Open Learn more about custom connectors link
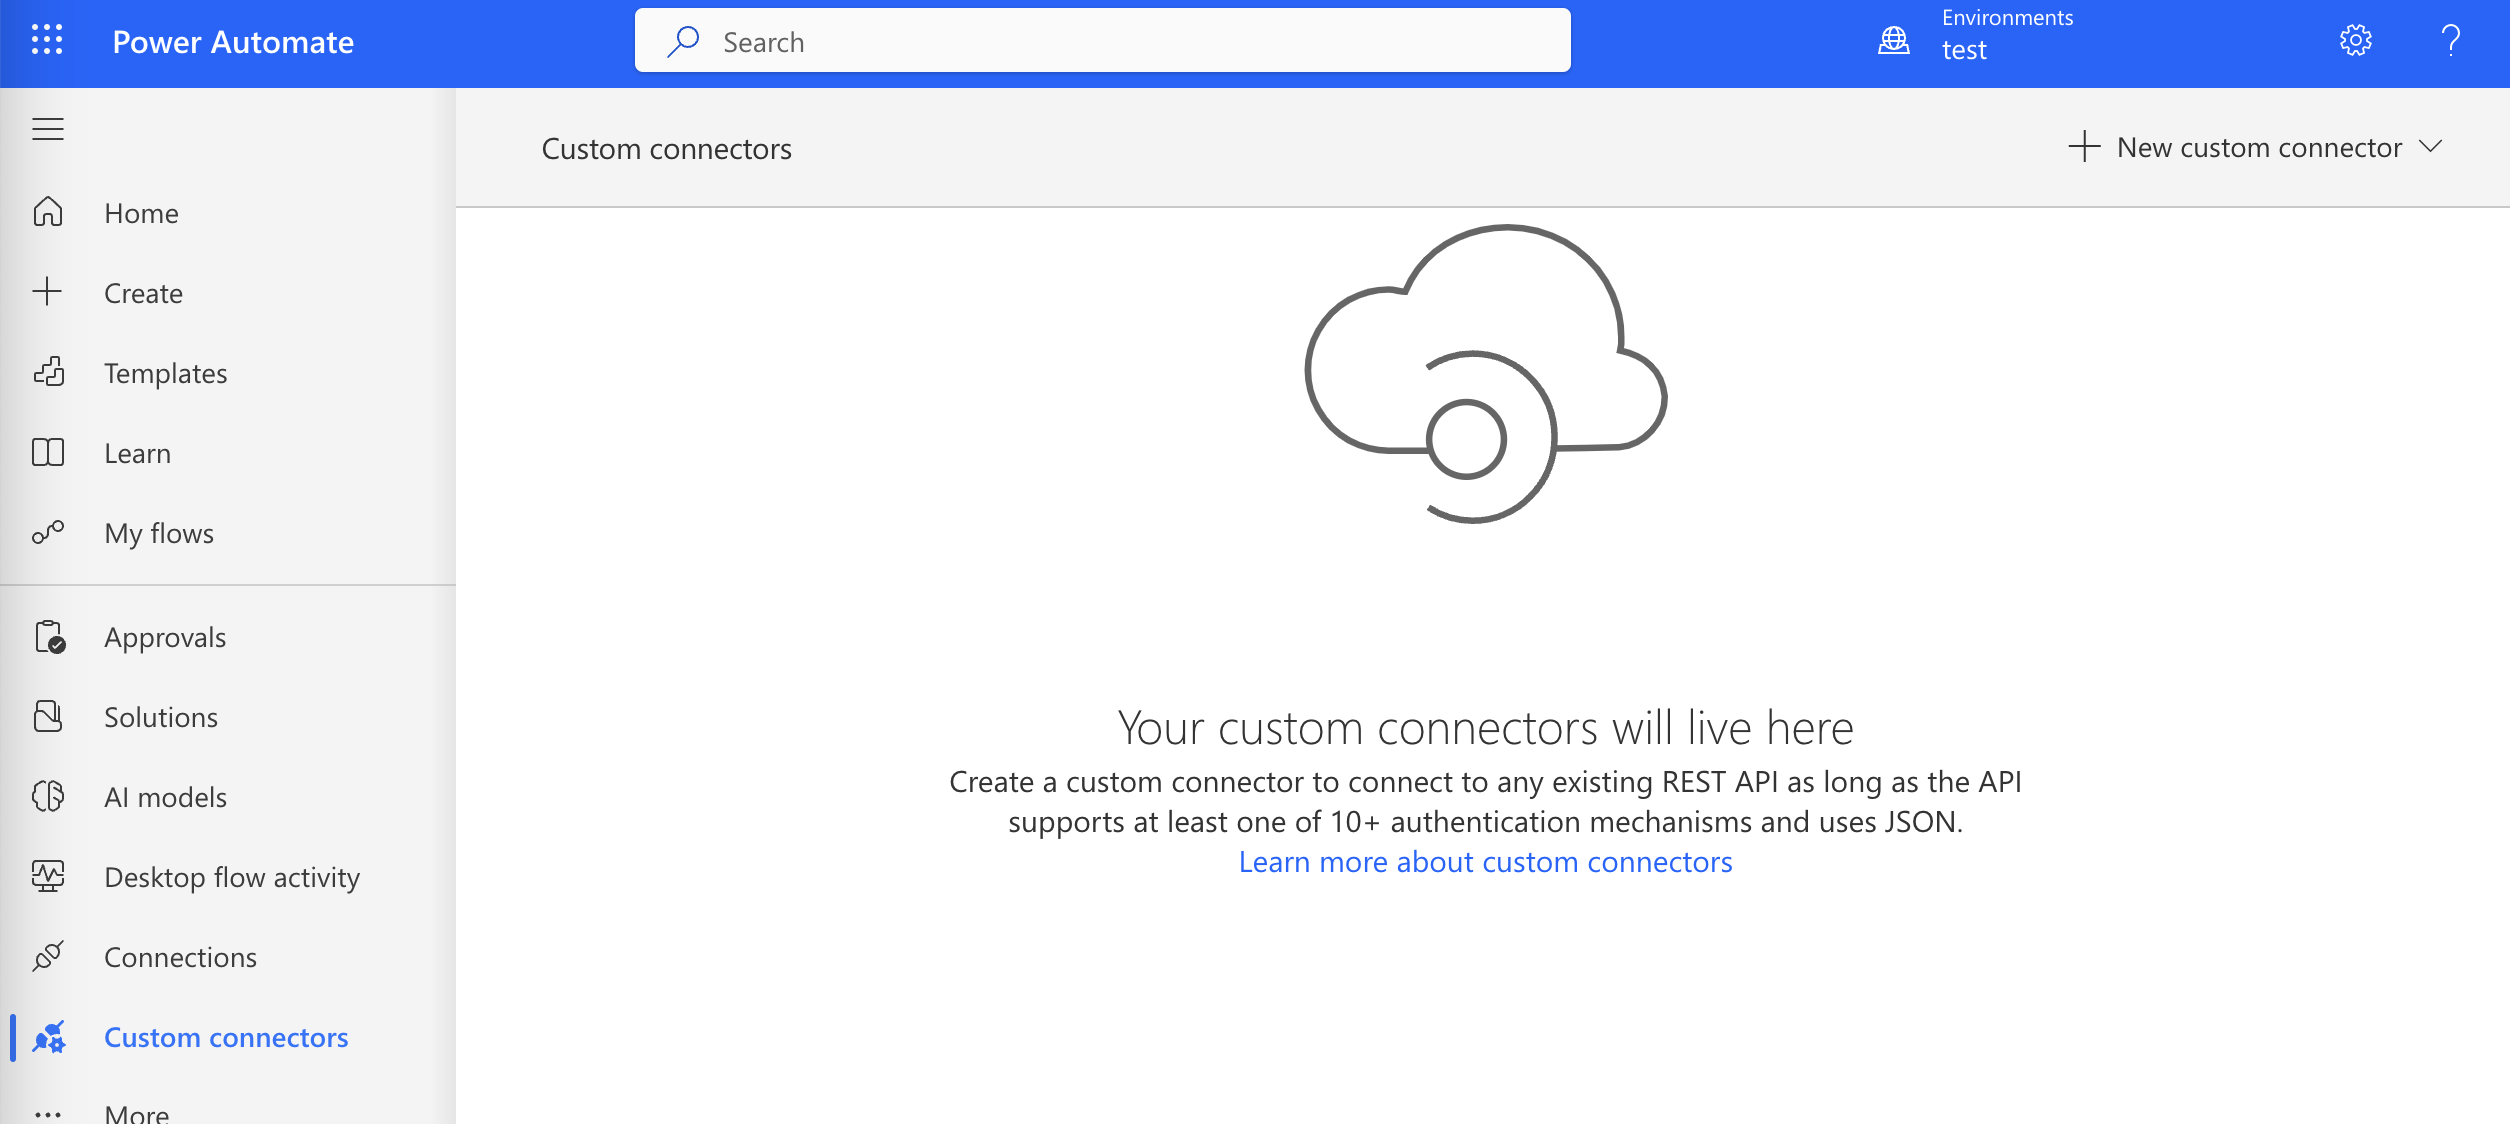Screen dimensions: 2510x1124 click(1486, 861)
